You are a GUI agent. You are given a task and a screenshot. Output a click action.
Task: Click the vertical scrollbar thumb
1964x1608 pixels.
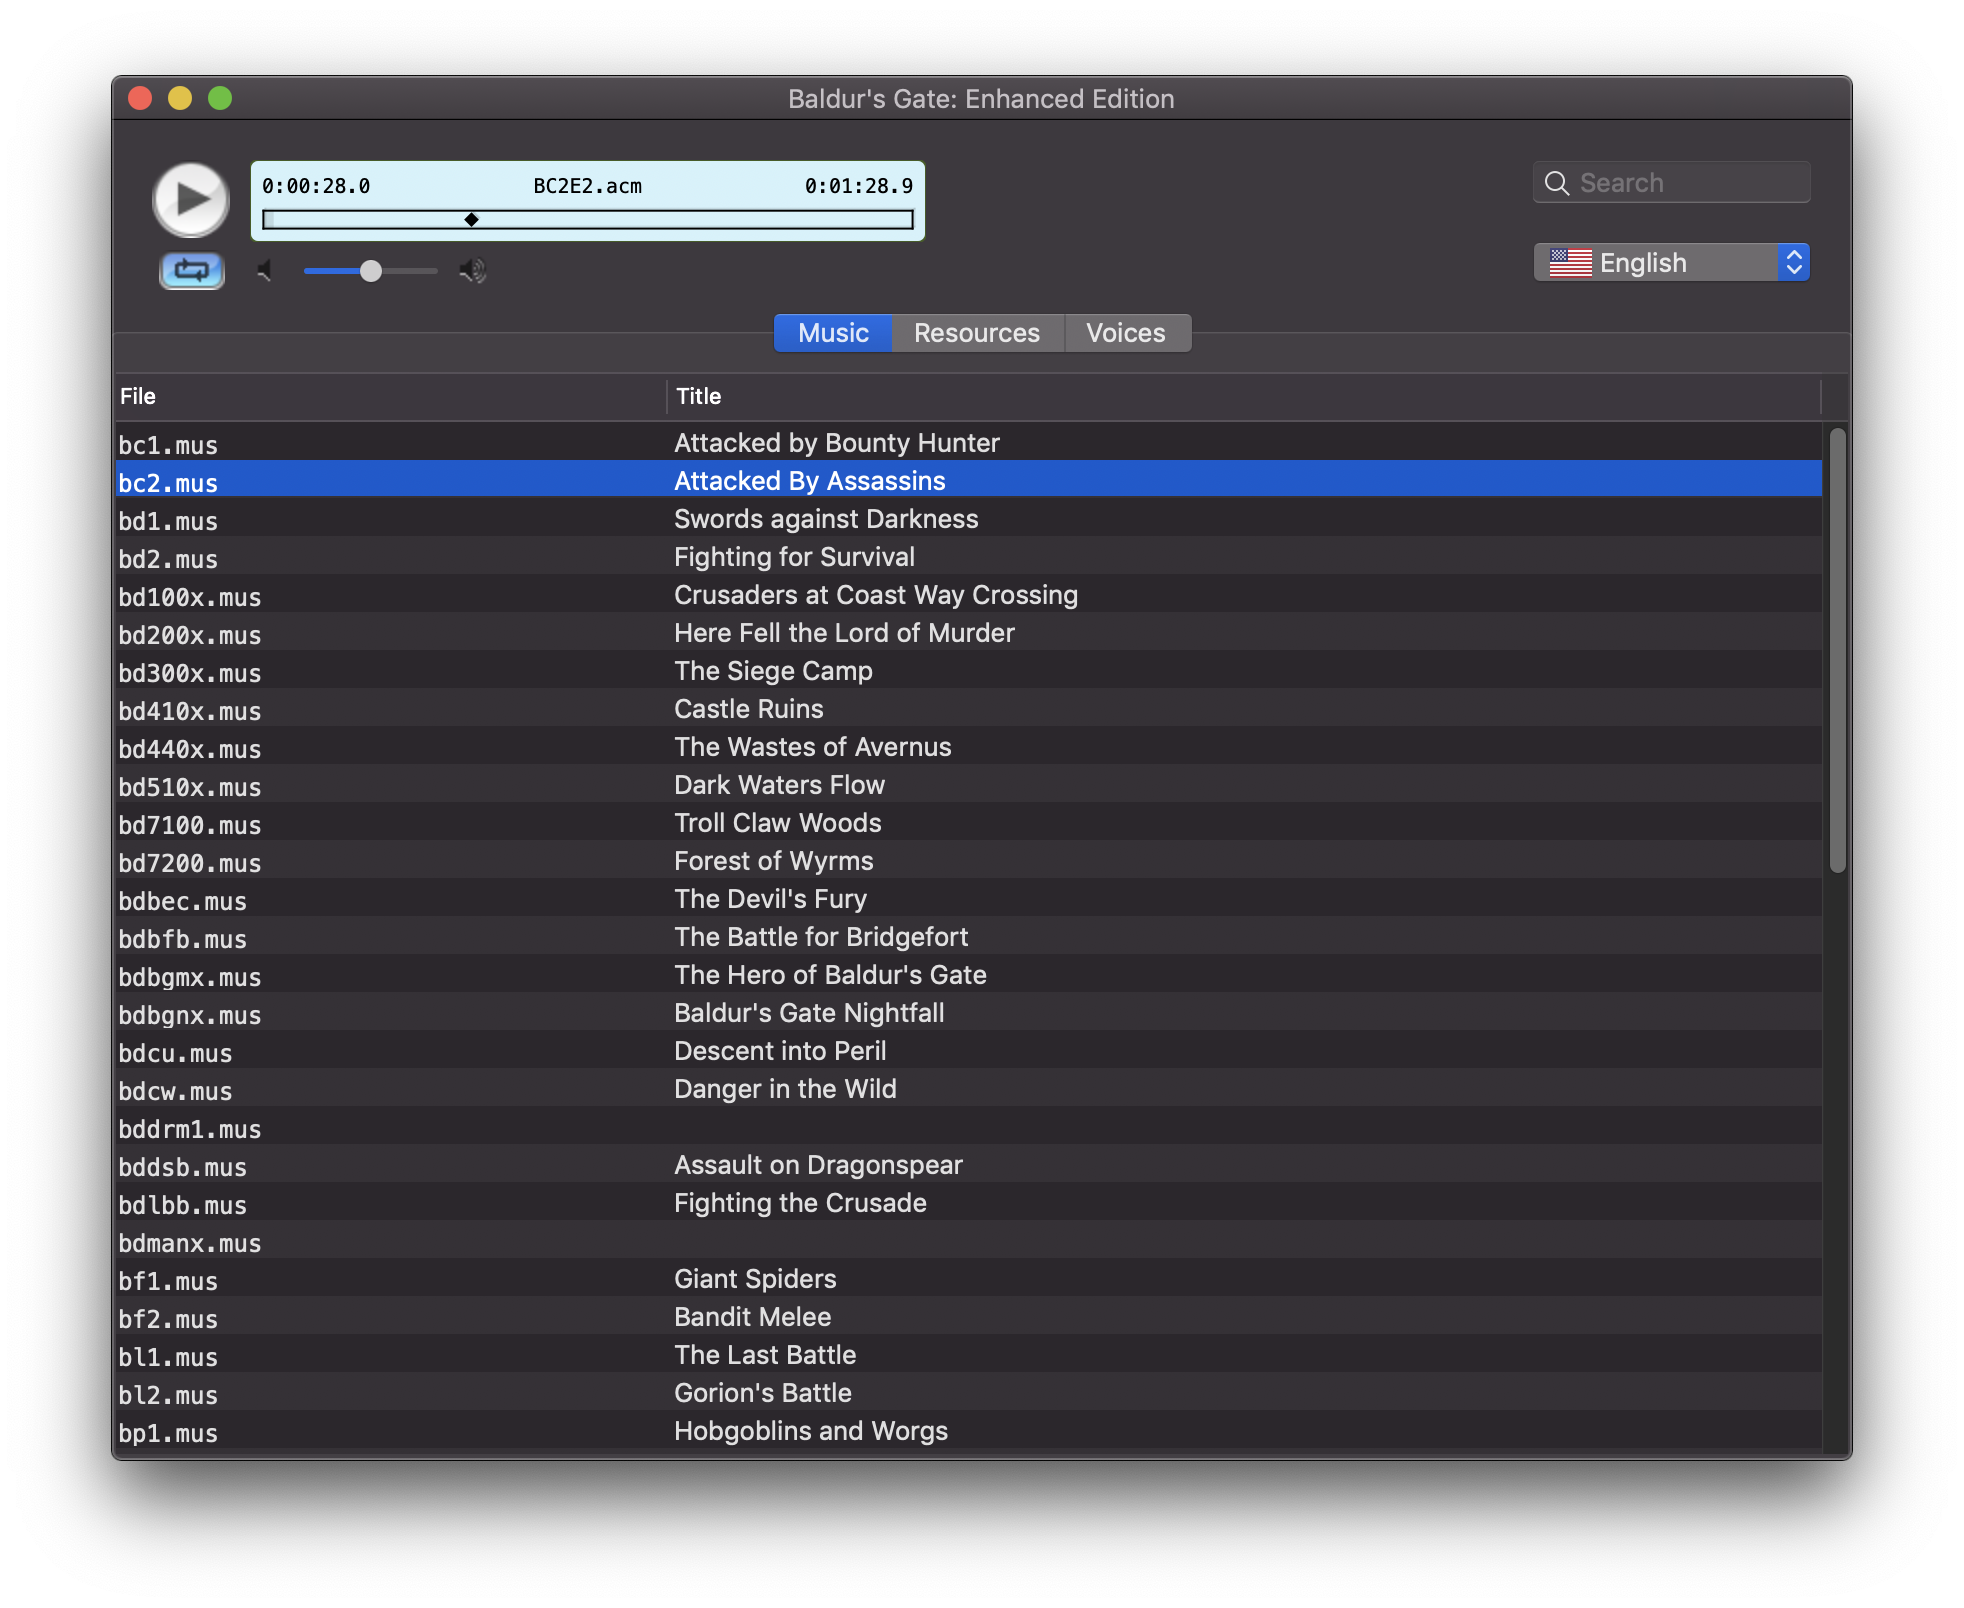[1837, 650]
